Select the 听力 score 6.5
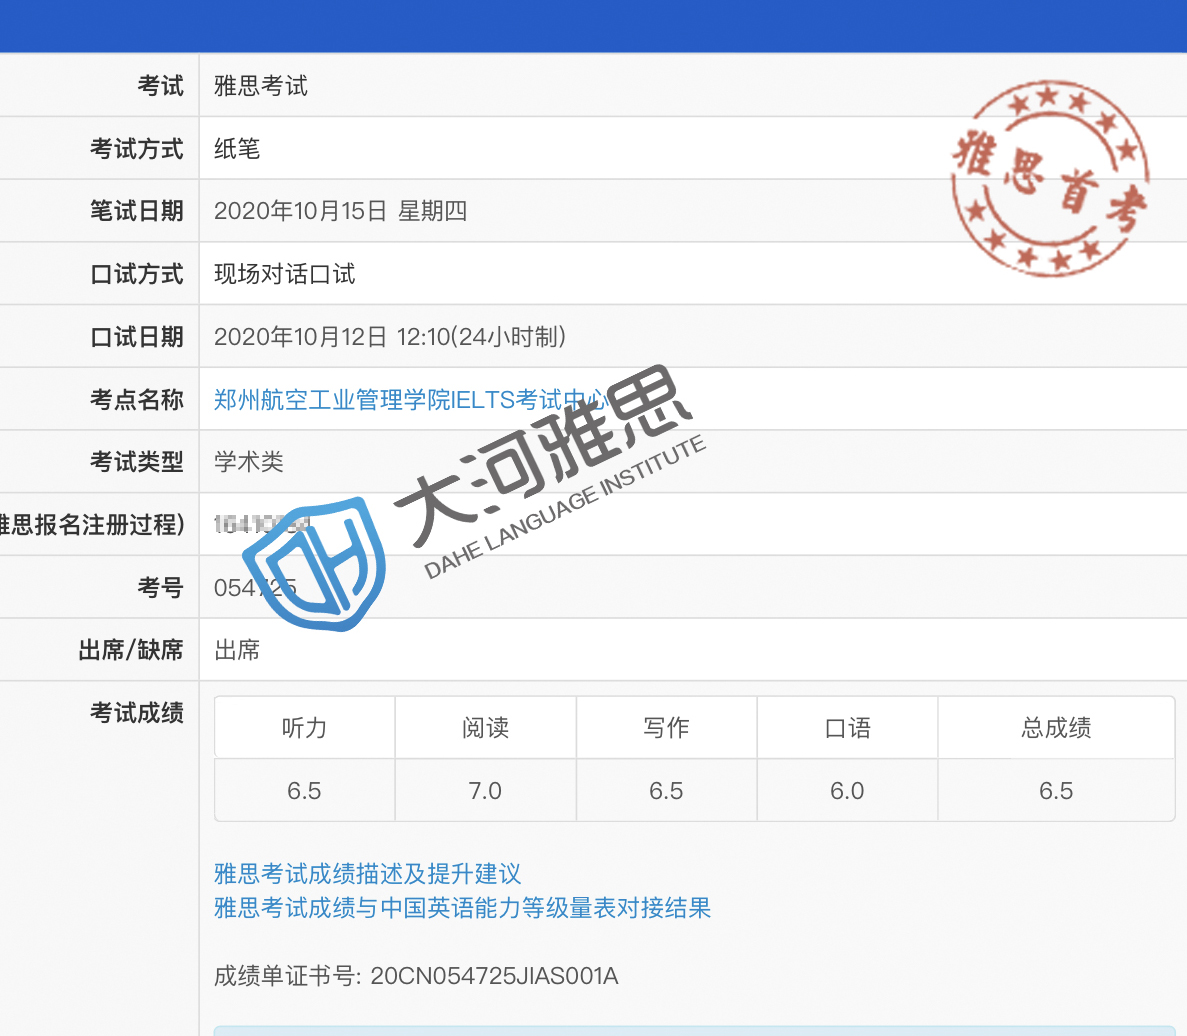The width and height of the screenshot is (1187, 1036). [x=304, y=790]
